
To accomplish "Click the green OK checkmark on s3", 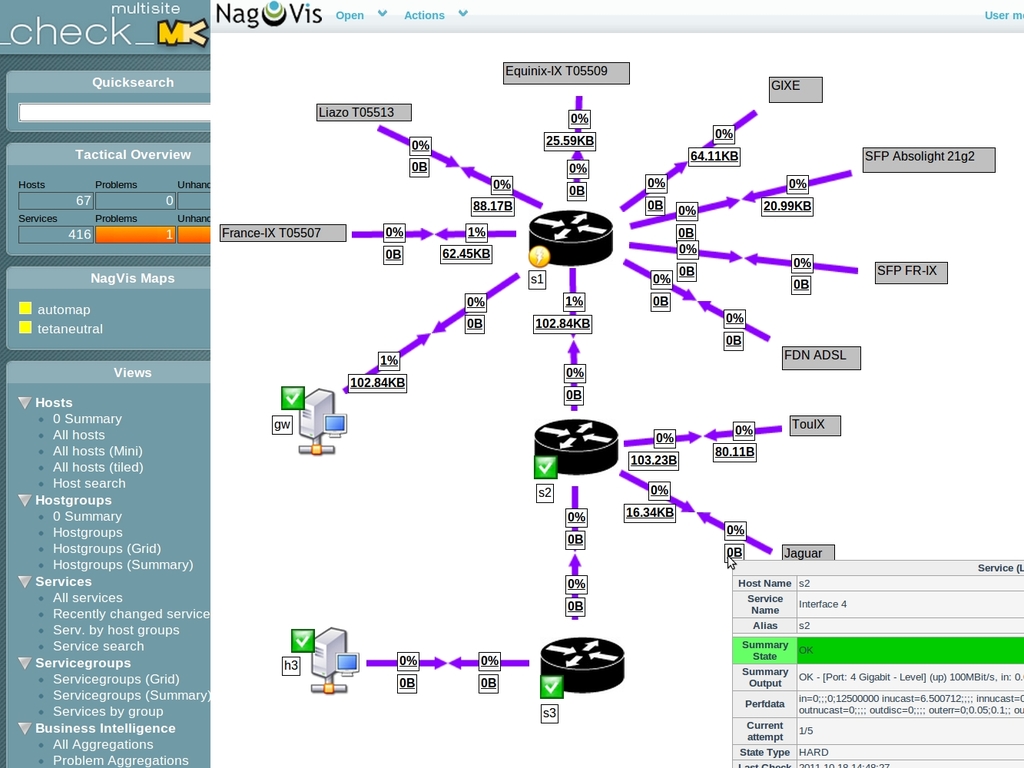I will point(552,686).
